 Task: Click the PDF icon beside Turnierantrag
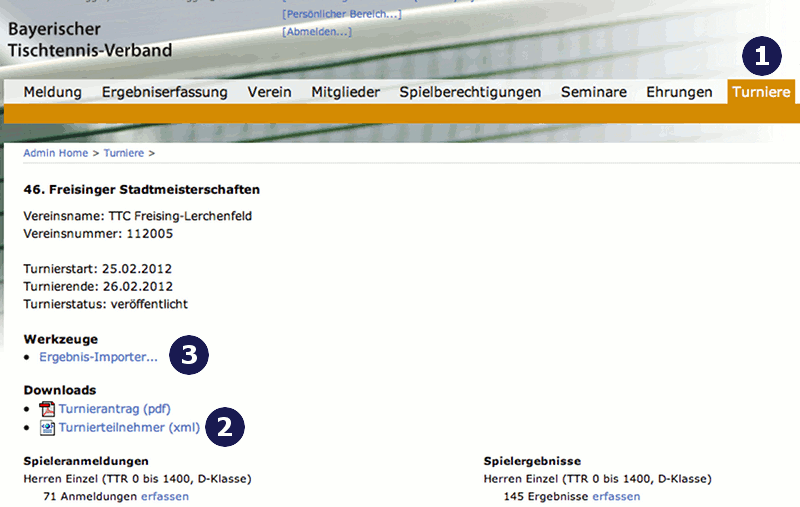click(47, 409)
